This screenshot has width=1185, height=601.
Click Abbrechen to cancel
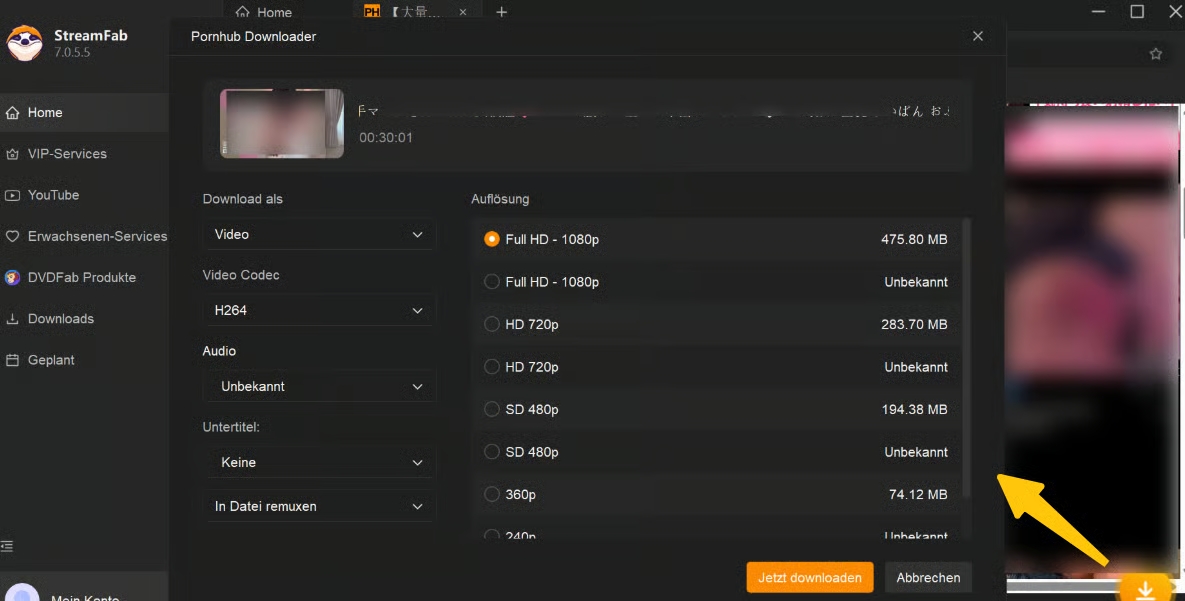[x=928, y=578]
